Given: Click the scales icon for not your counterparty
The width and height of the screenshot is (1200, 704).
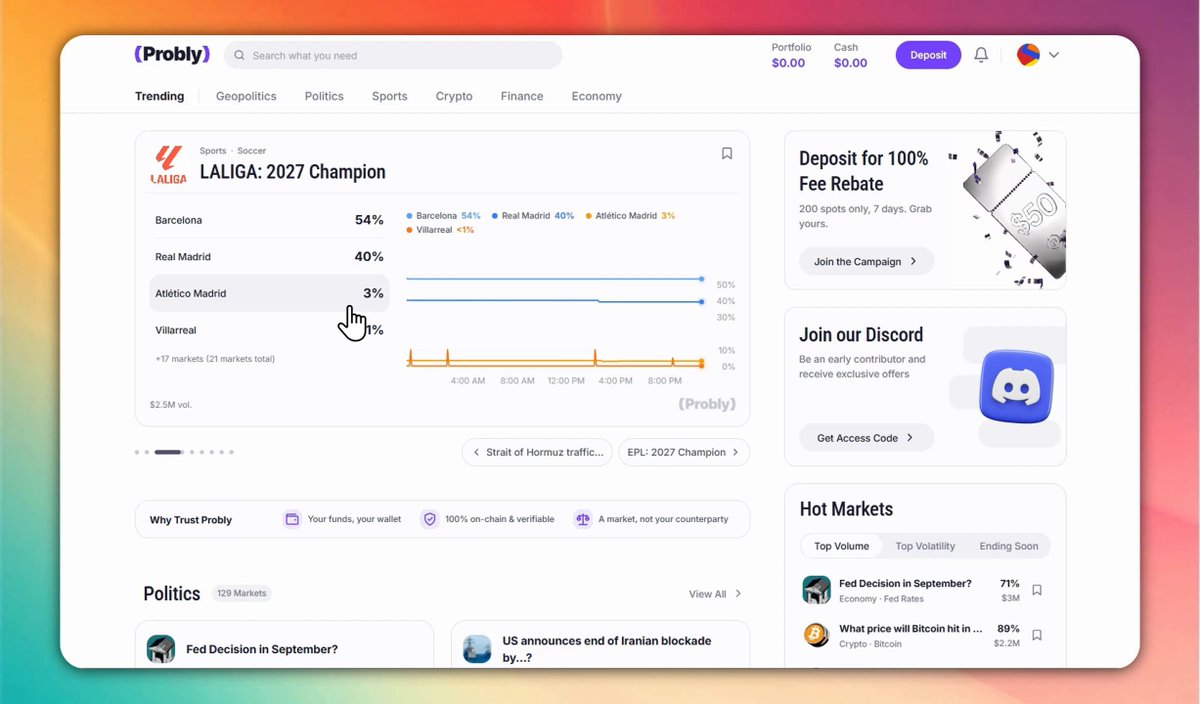Looking at the screenshot, I should pos(583,519).
